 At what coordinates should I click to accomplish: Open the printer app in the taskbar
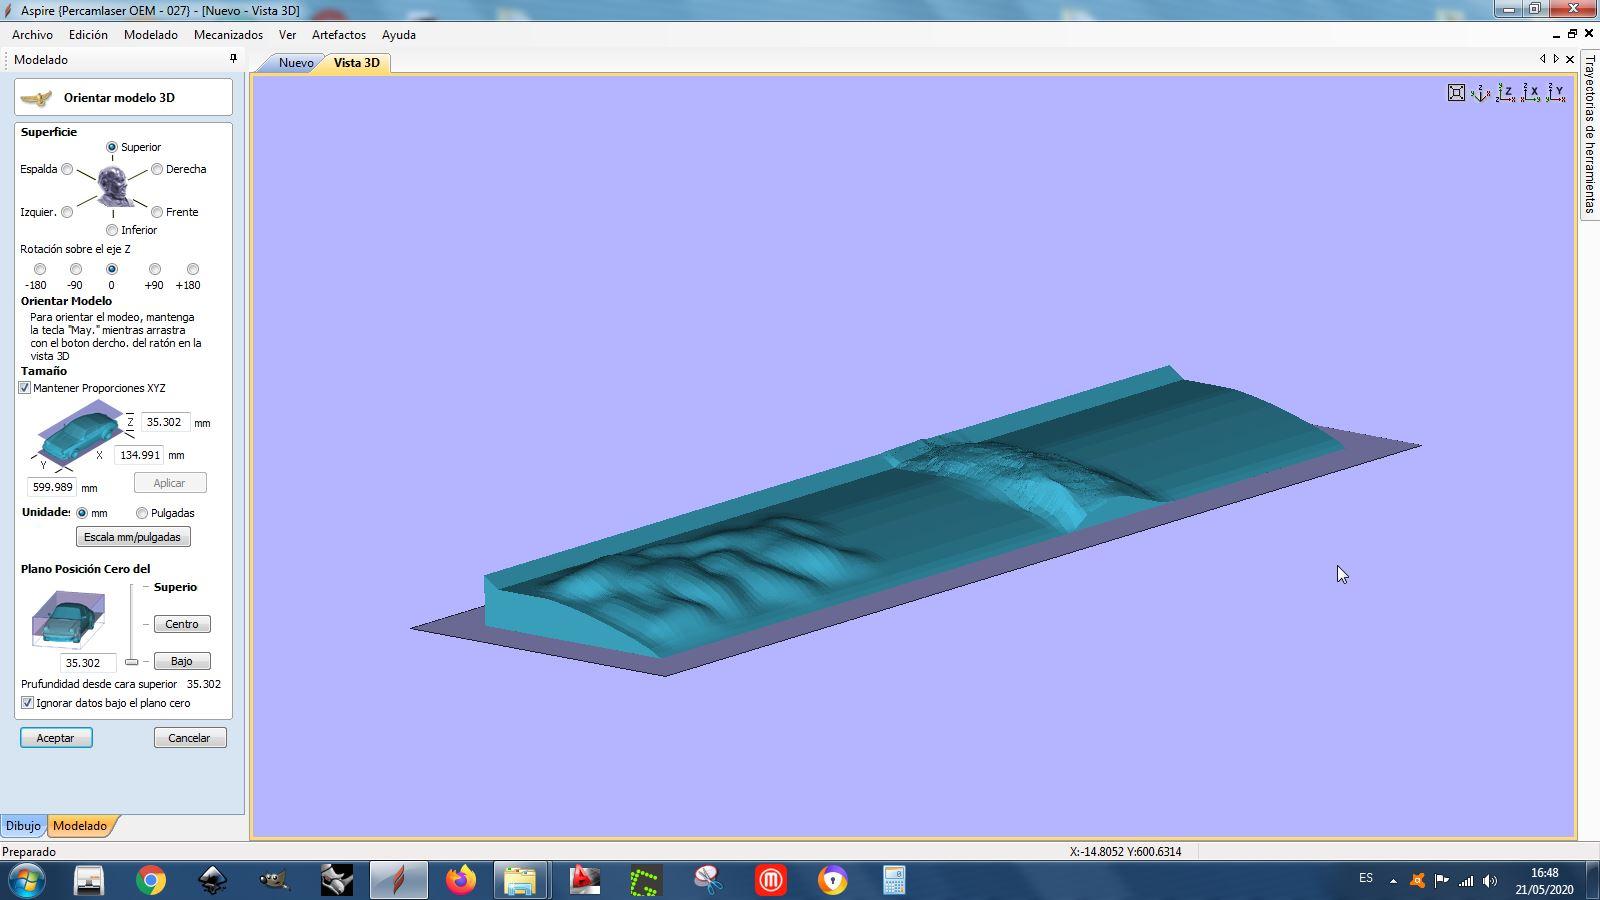tap(89, 881)
